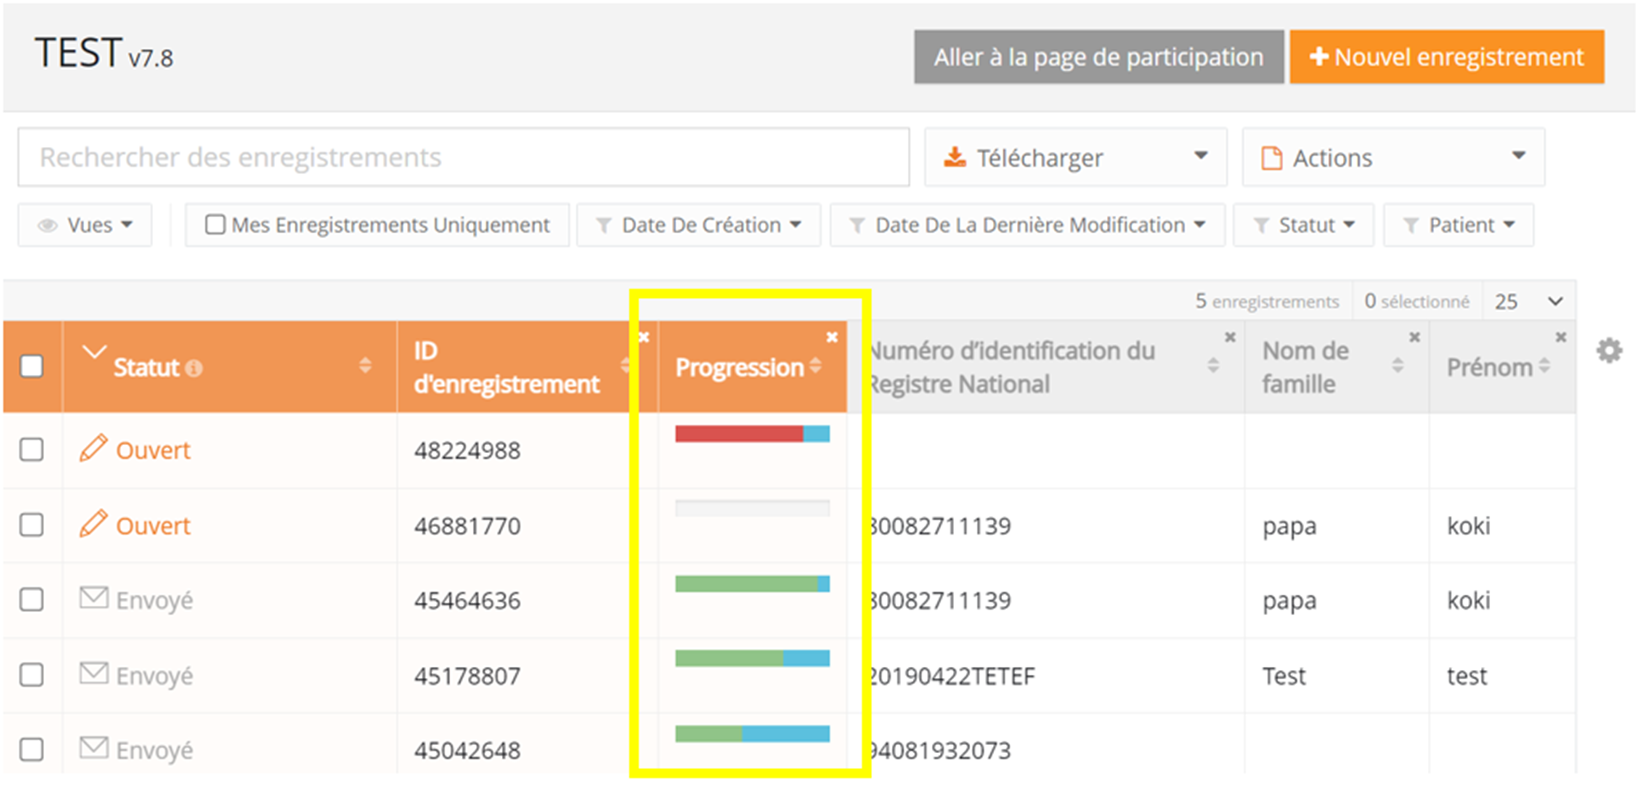Viewport: 1642px width, 799px height.
Task: Sort by Progression using sort arrows
Action: click(816, 367)
